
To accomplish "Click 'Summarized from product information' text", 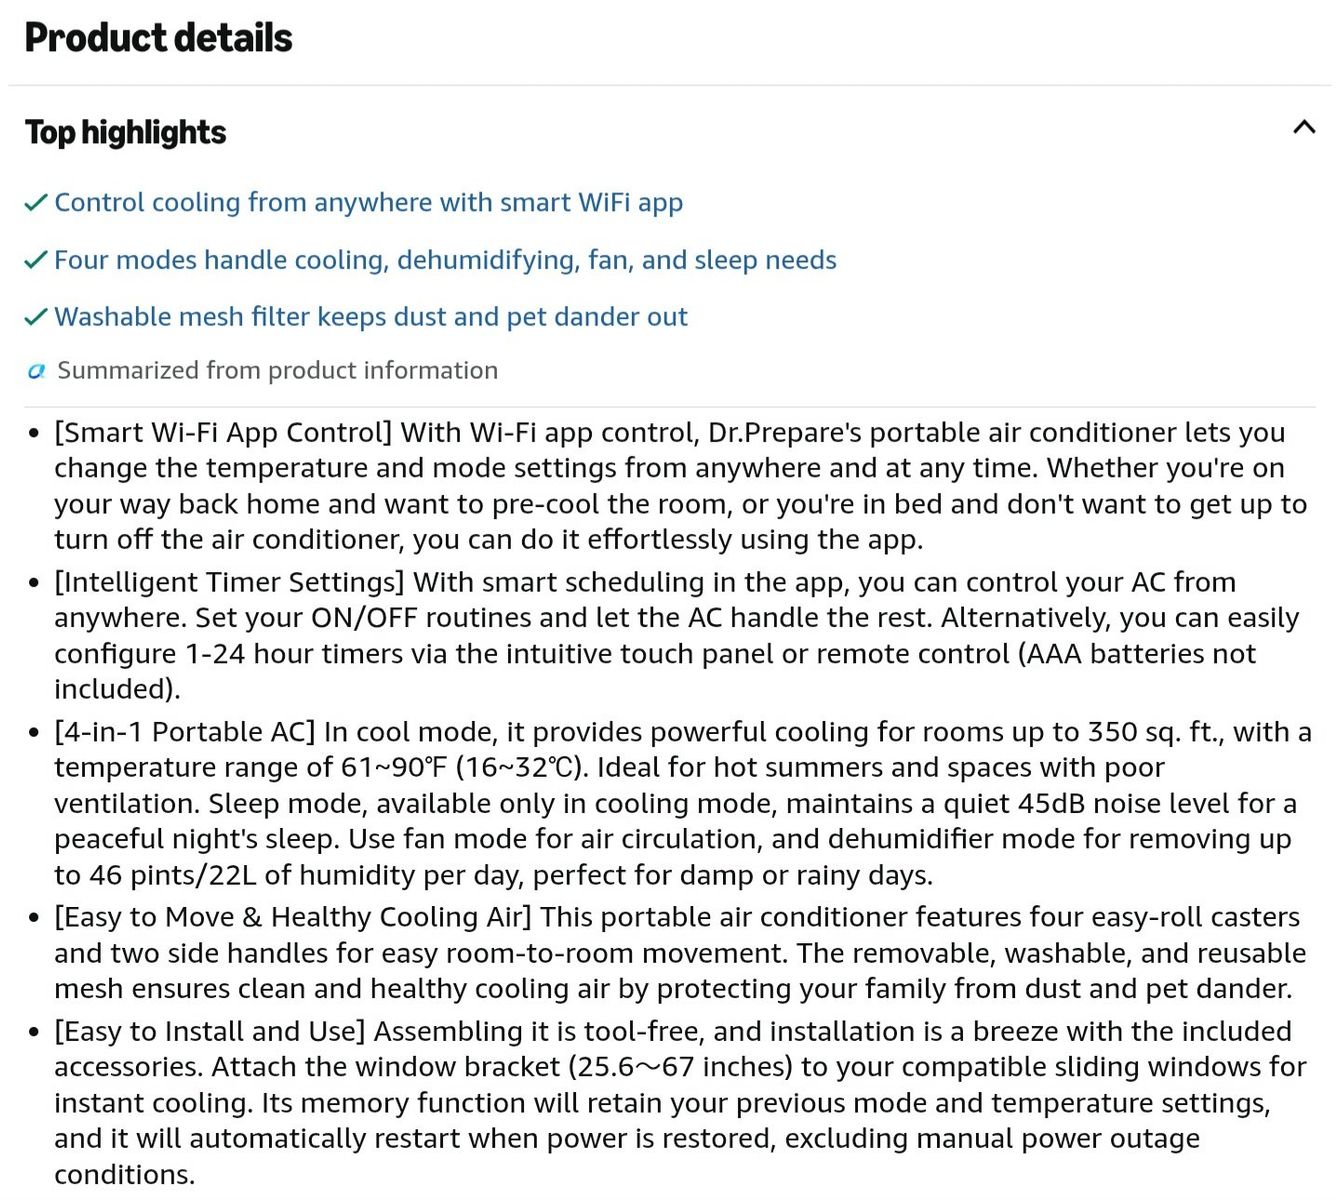I will [x=277, y=371].
